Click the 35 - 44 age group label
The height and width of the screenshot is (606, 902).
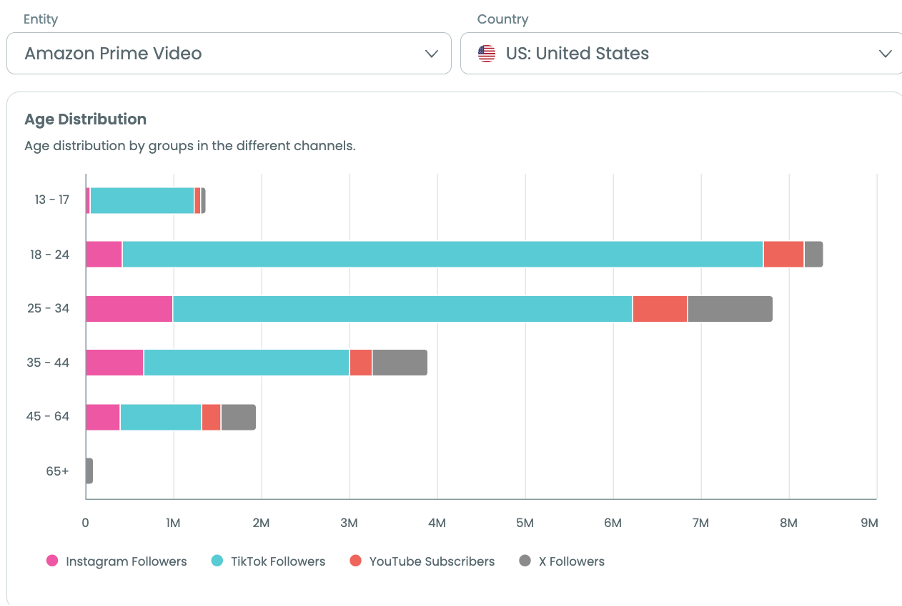click(x=48, y=363)
